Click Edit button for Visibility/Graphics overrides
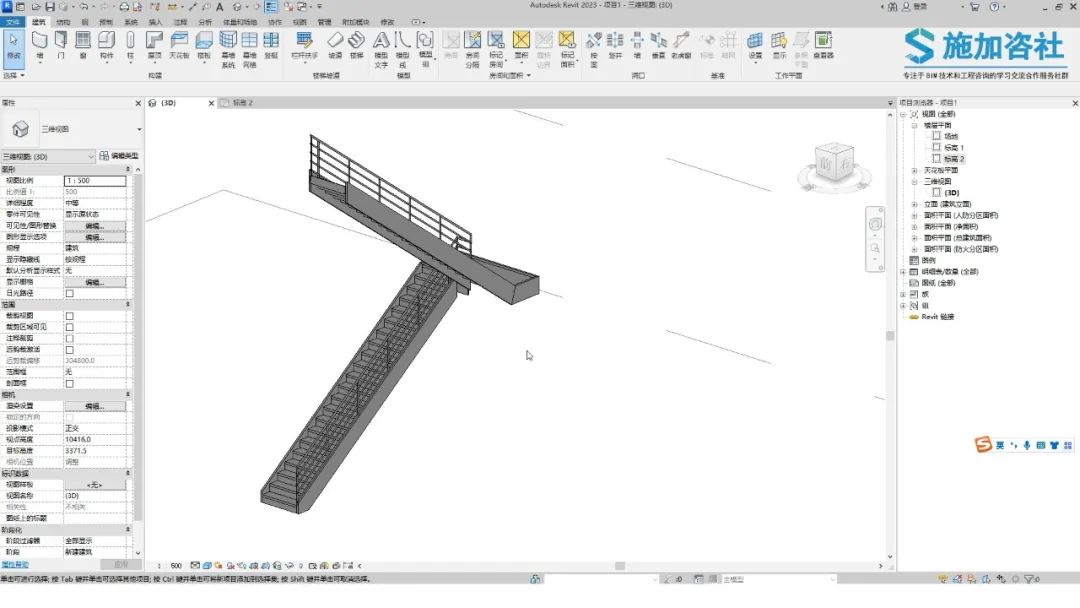The width and height of the screenshot is (1080, 608). (x=94, y=226)
